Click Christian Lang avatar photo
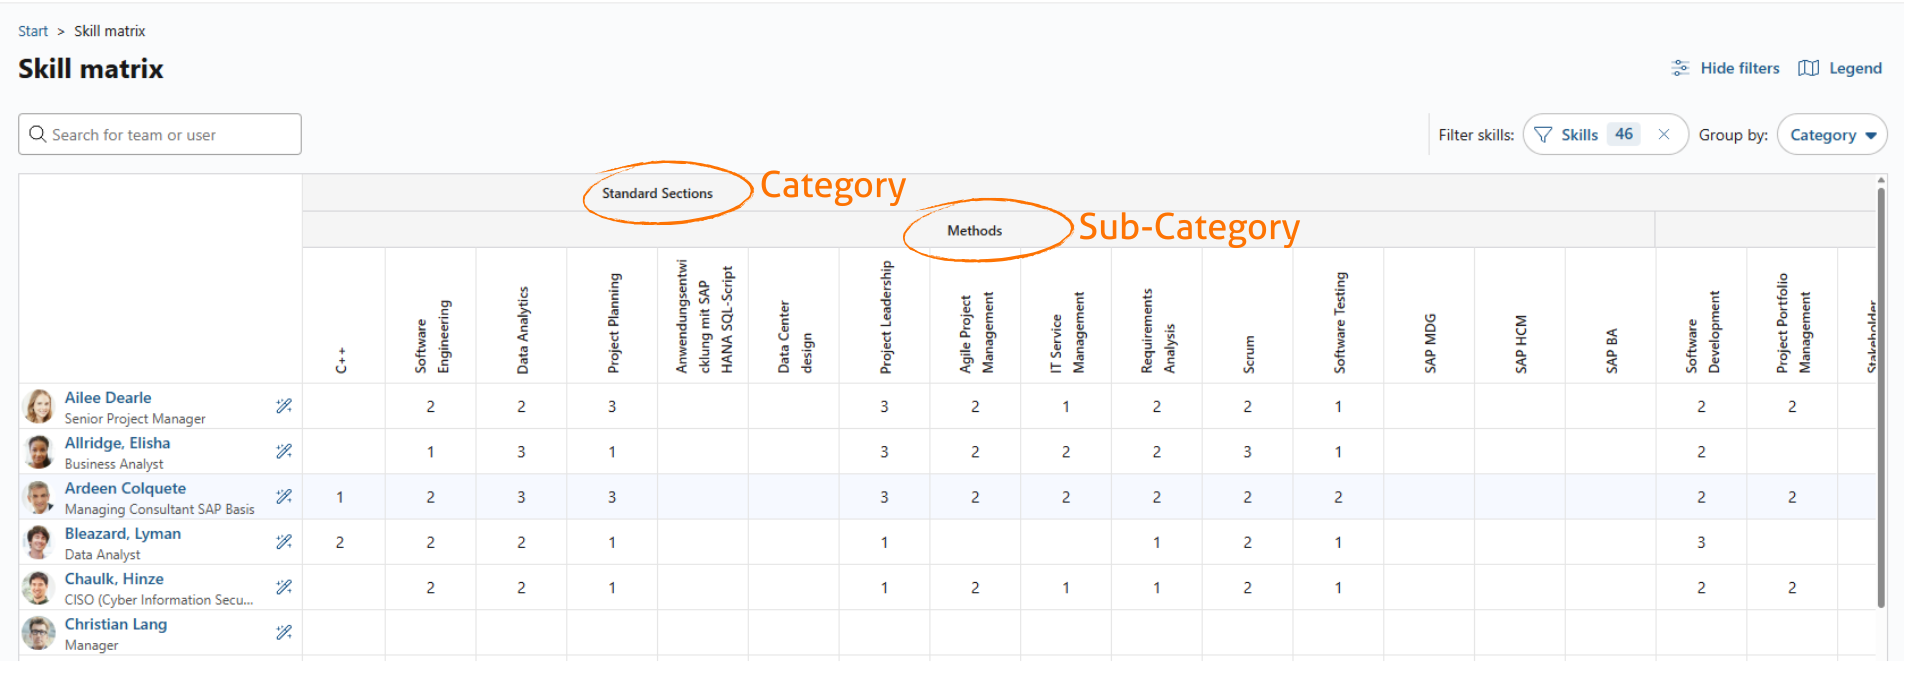Viewport: 1920px width, 691px height. tap(39, 633)
